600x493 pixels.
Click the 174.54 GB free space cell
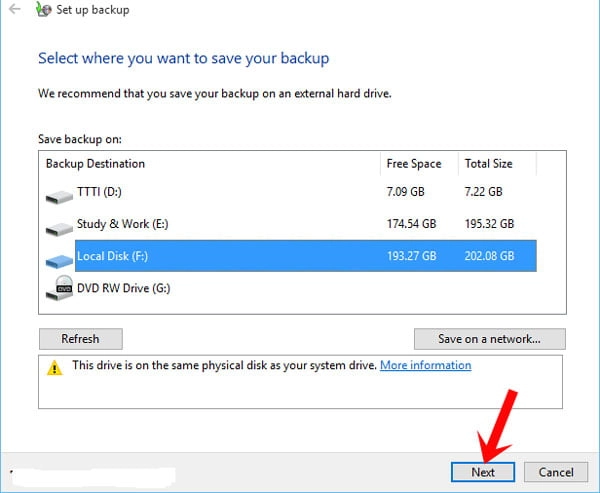pyautogui.click(x=411, y=225)
